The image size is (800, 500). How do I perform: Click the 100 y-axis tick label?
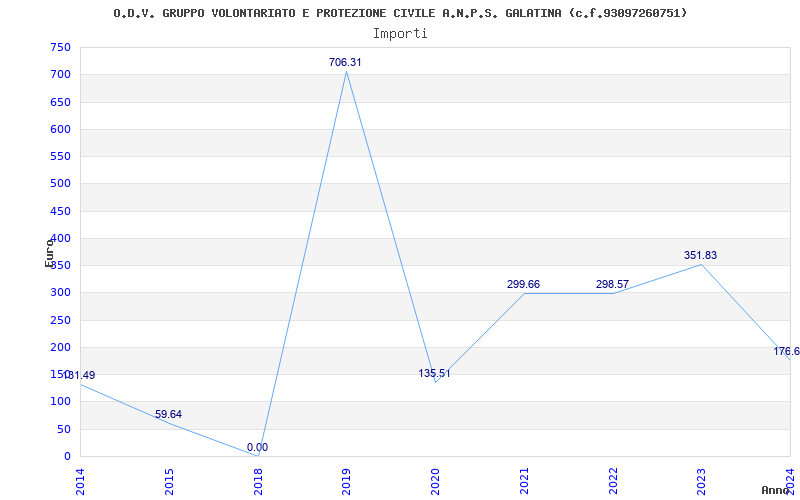click(x=60, y=402)
